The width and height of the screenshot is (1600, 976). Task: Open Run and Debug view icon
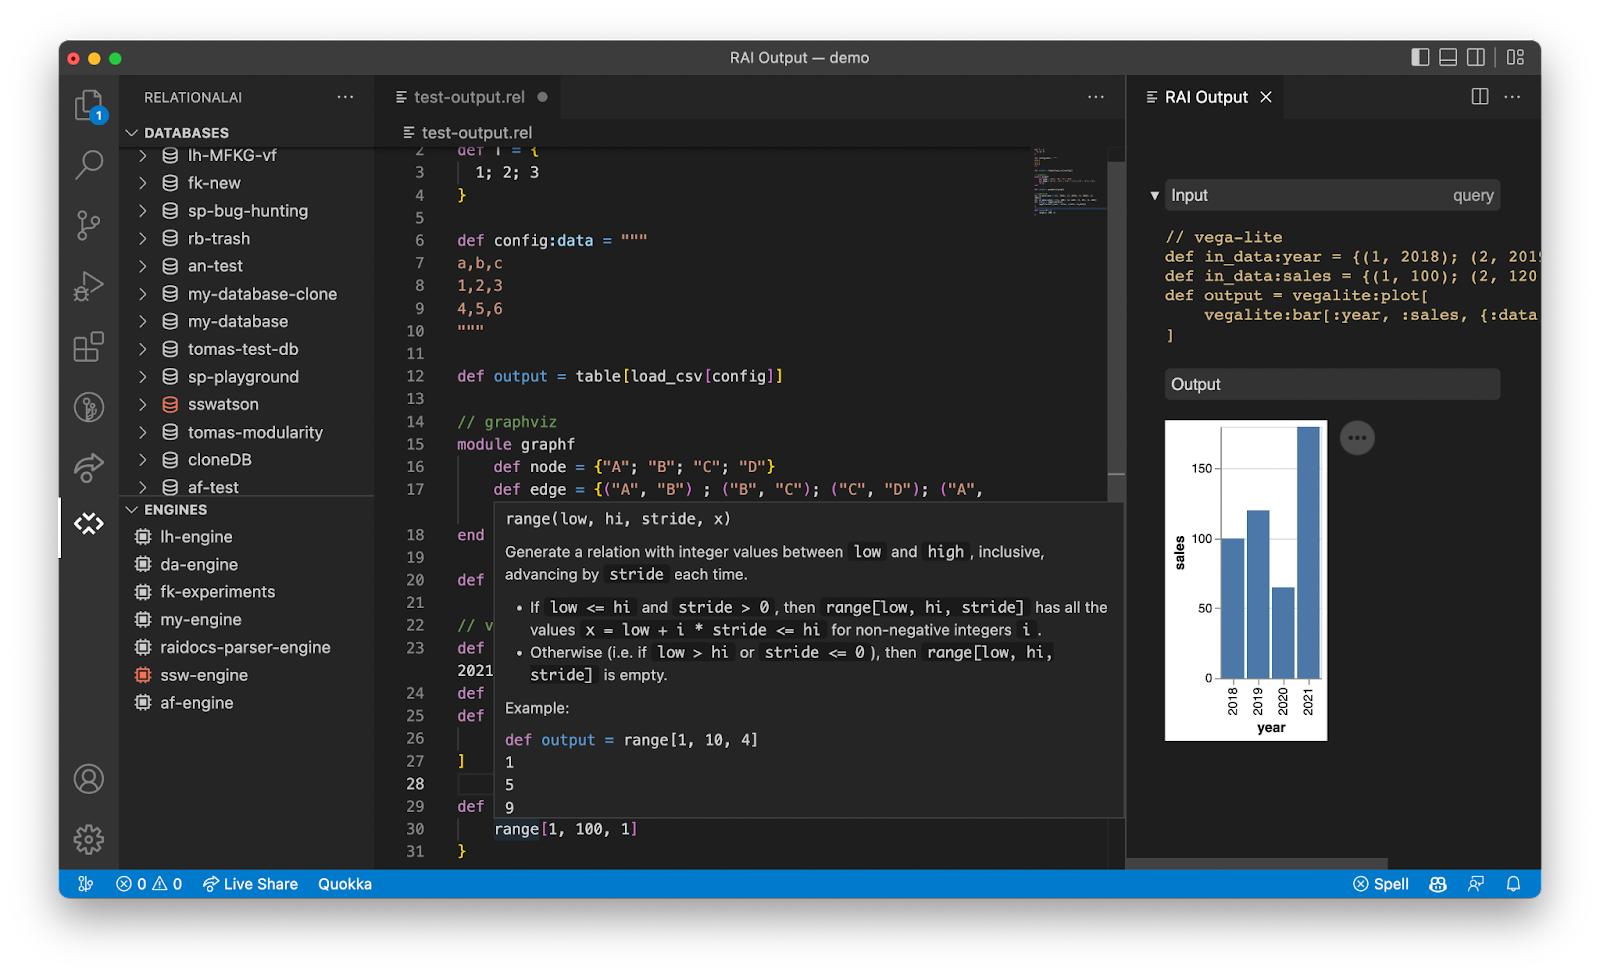(x=89, y=286)
